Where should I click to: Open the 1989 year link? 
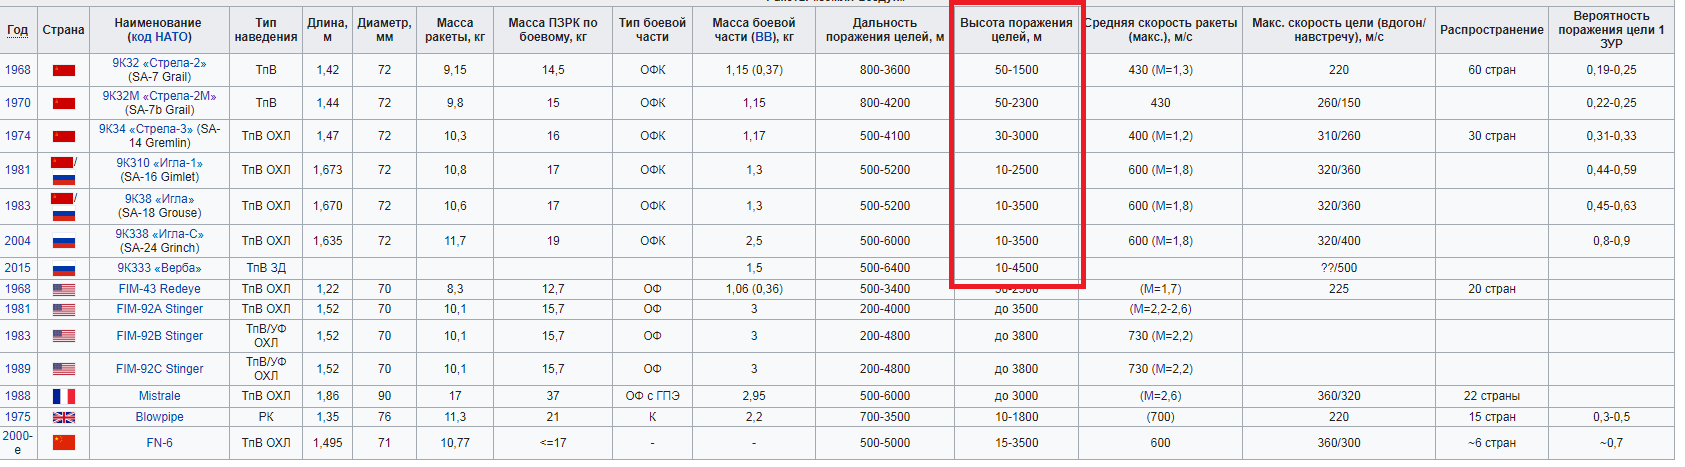[x=17, y=369]
